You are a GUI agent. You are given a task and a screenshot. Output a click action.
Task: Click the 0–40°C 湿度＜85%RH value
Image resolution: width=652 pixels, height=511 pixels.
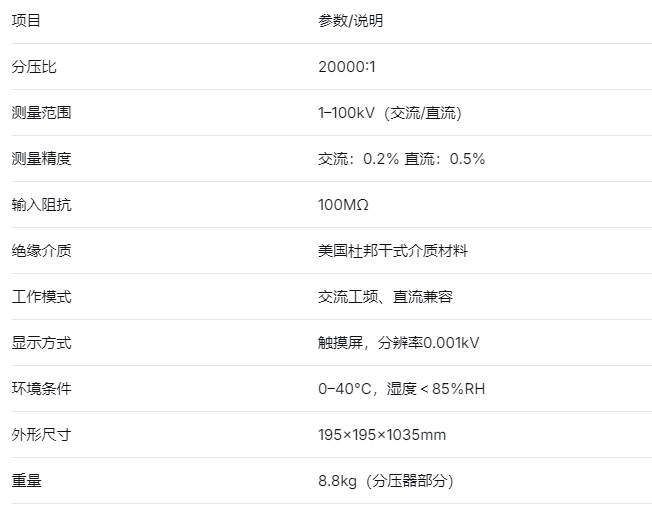coord(401,389)
